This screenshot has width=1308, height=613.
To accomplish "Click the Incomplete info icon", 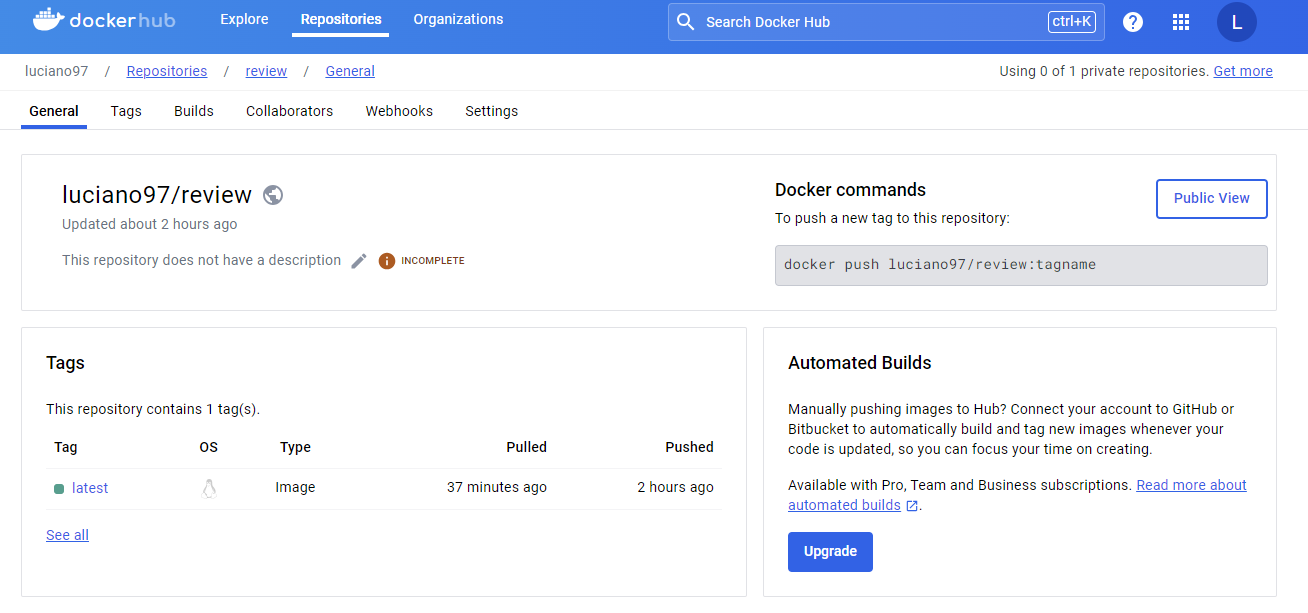I will 387,261.
